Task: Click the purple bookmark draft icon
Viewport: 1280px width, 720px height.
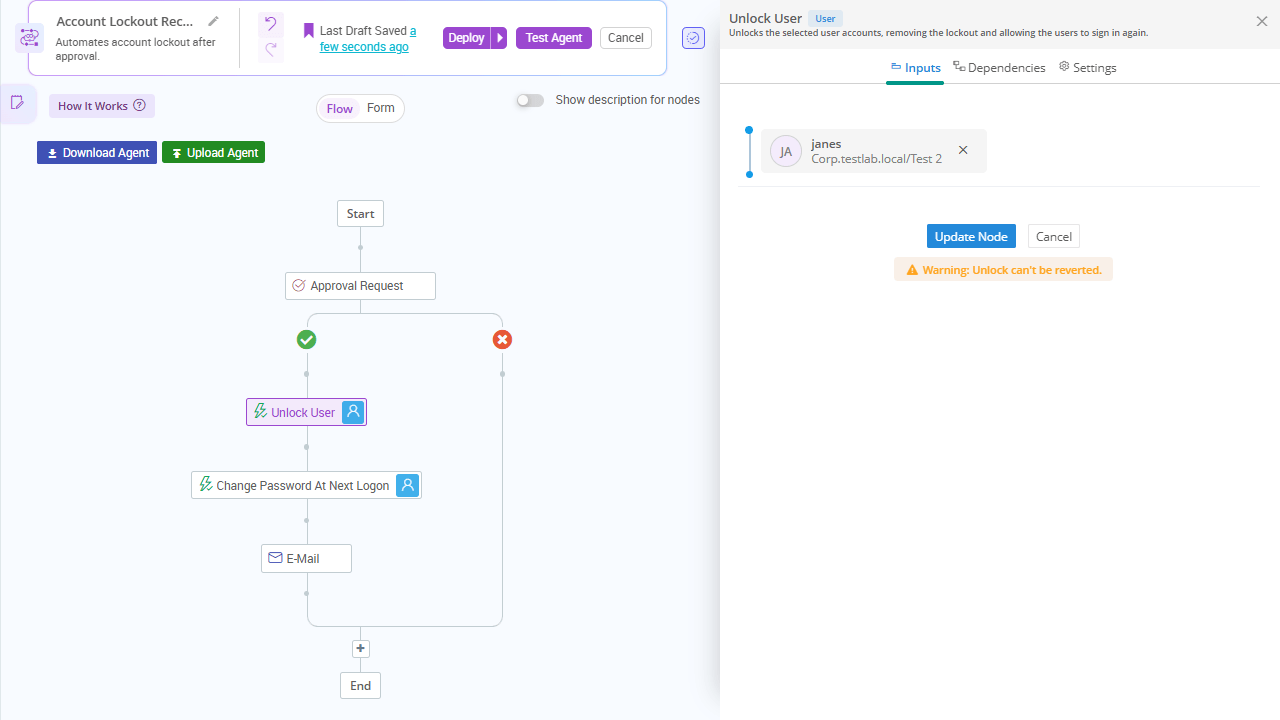Action: click(x=309, y=31)
